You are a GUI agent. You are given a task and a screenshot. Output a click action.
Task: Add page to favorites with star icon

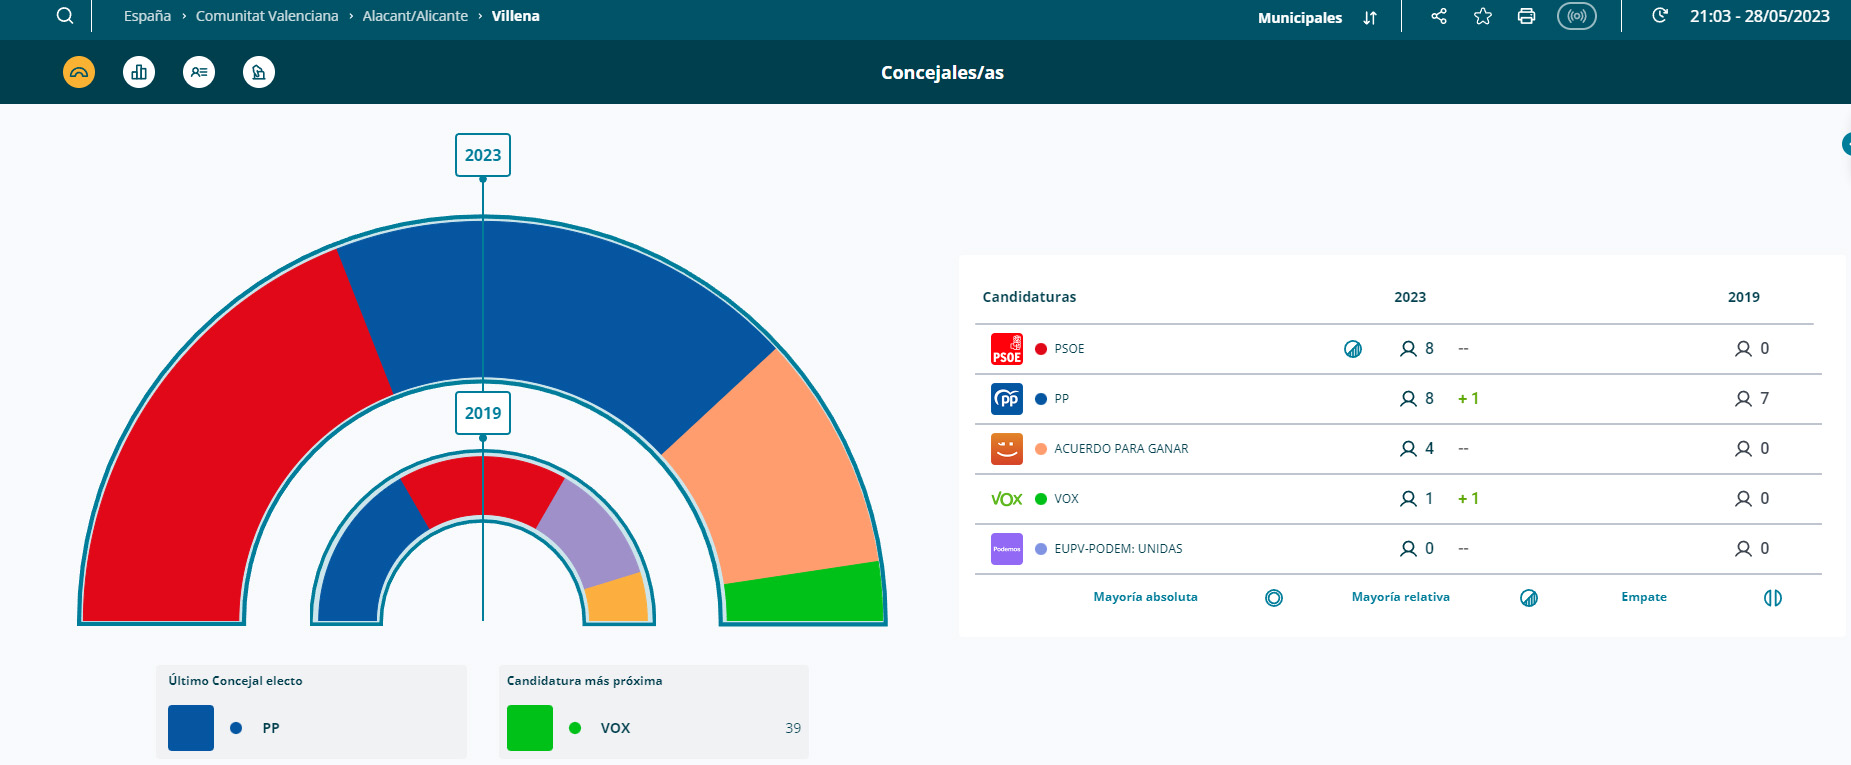pyautogui.click(x=1483, y=16)
